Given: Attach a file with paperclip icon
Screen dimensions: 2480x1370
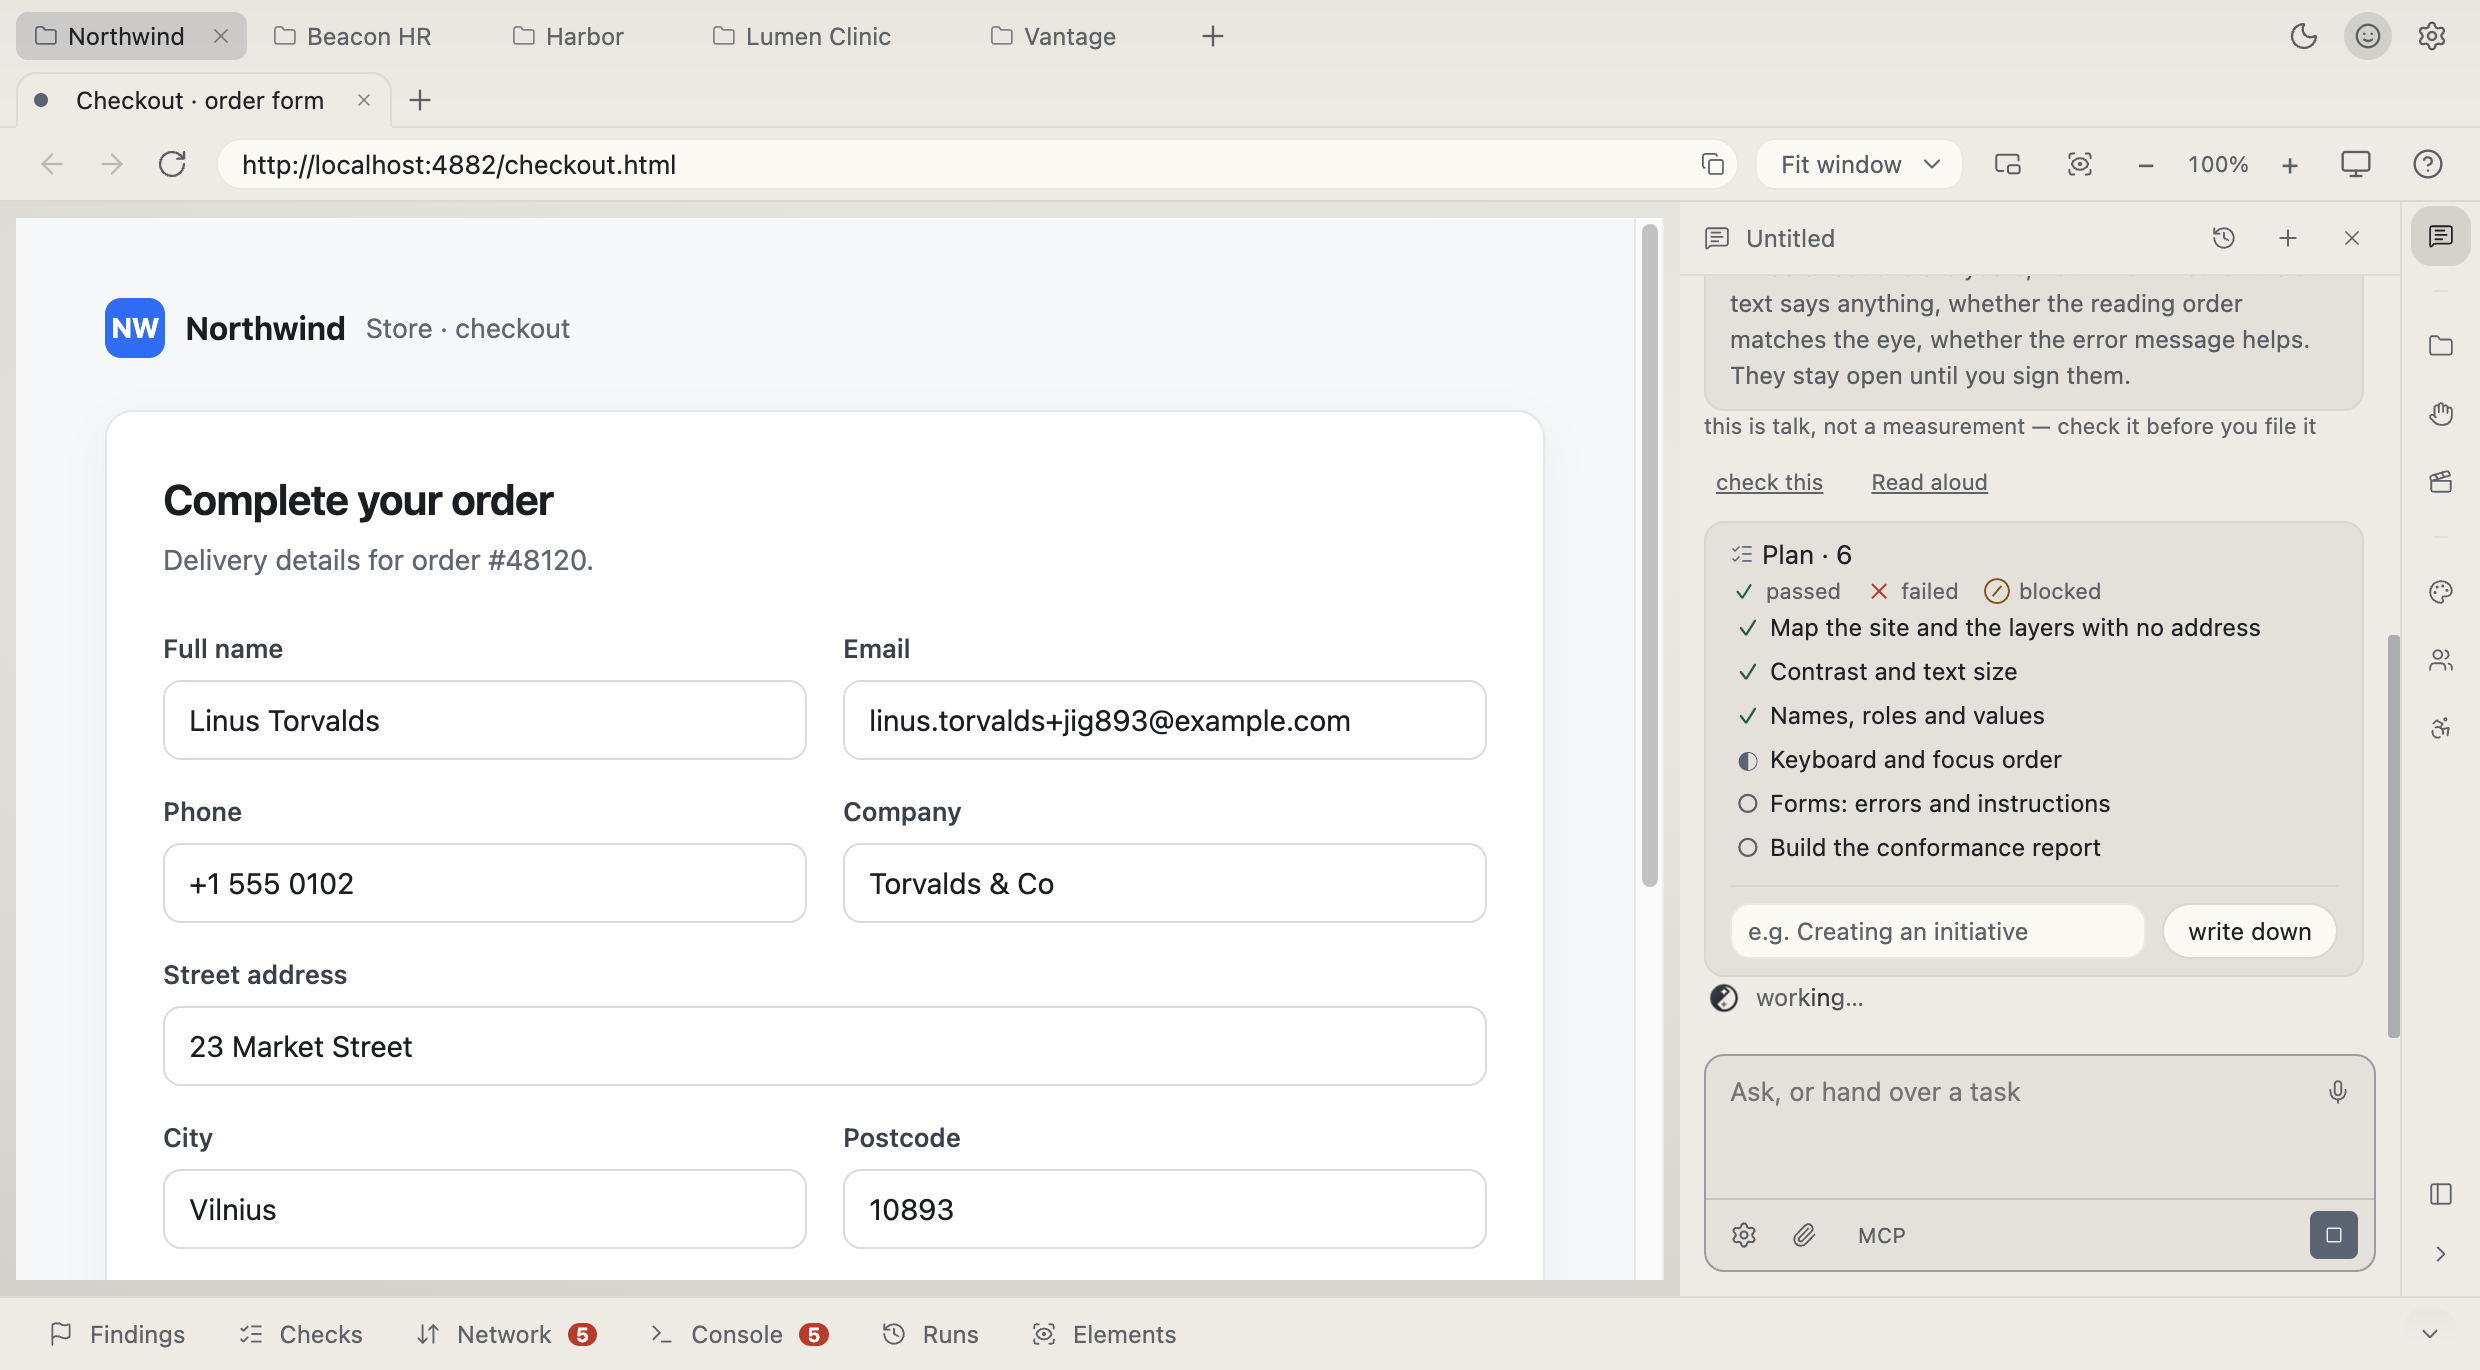Looking at the screenshot, I should 1804,1235.
